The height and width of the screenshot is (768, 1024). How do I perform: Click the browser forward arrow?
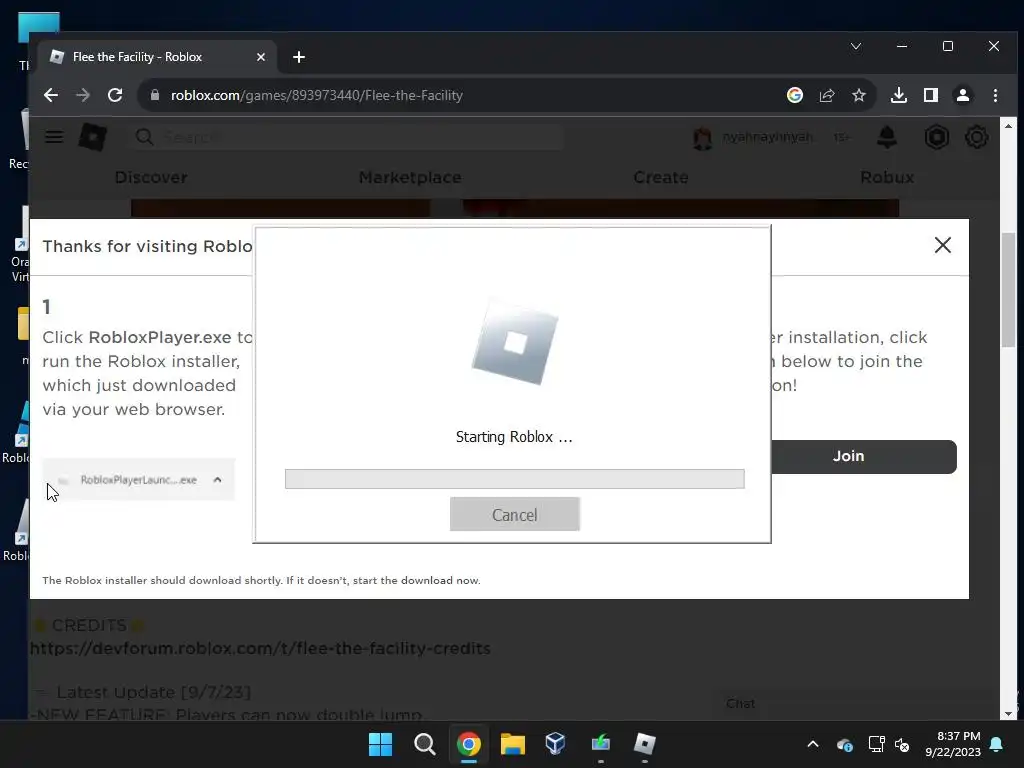tap(83, 95)
